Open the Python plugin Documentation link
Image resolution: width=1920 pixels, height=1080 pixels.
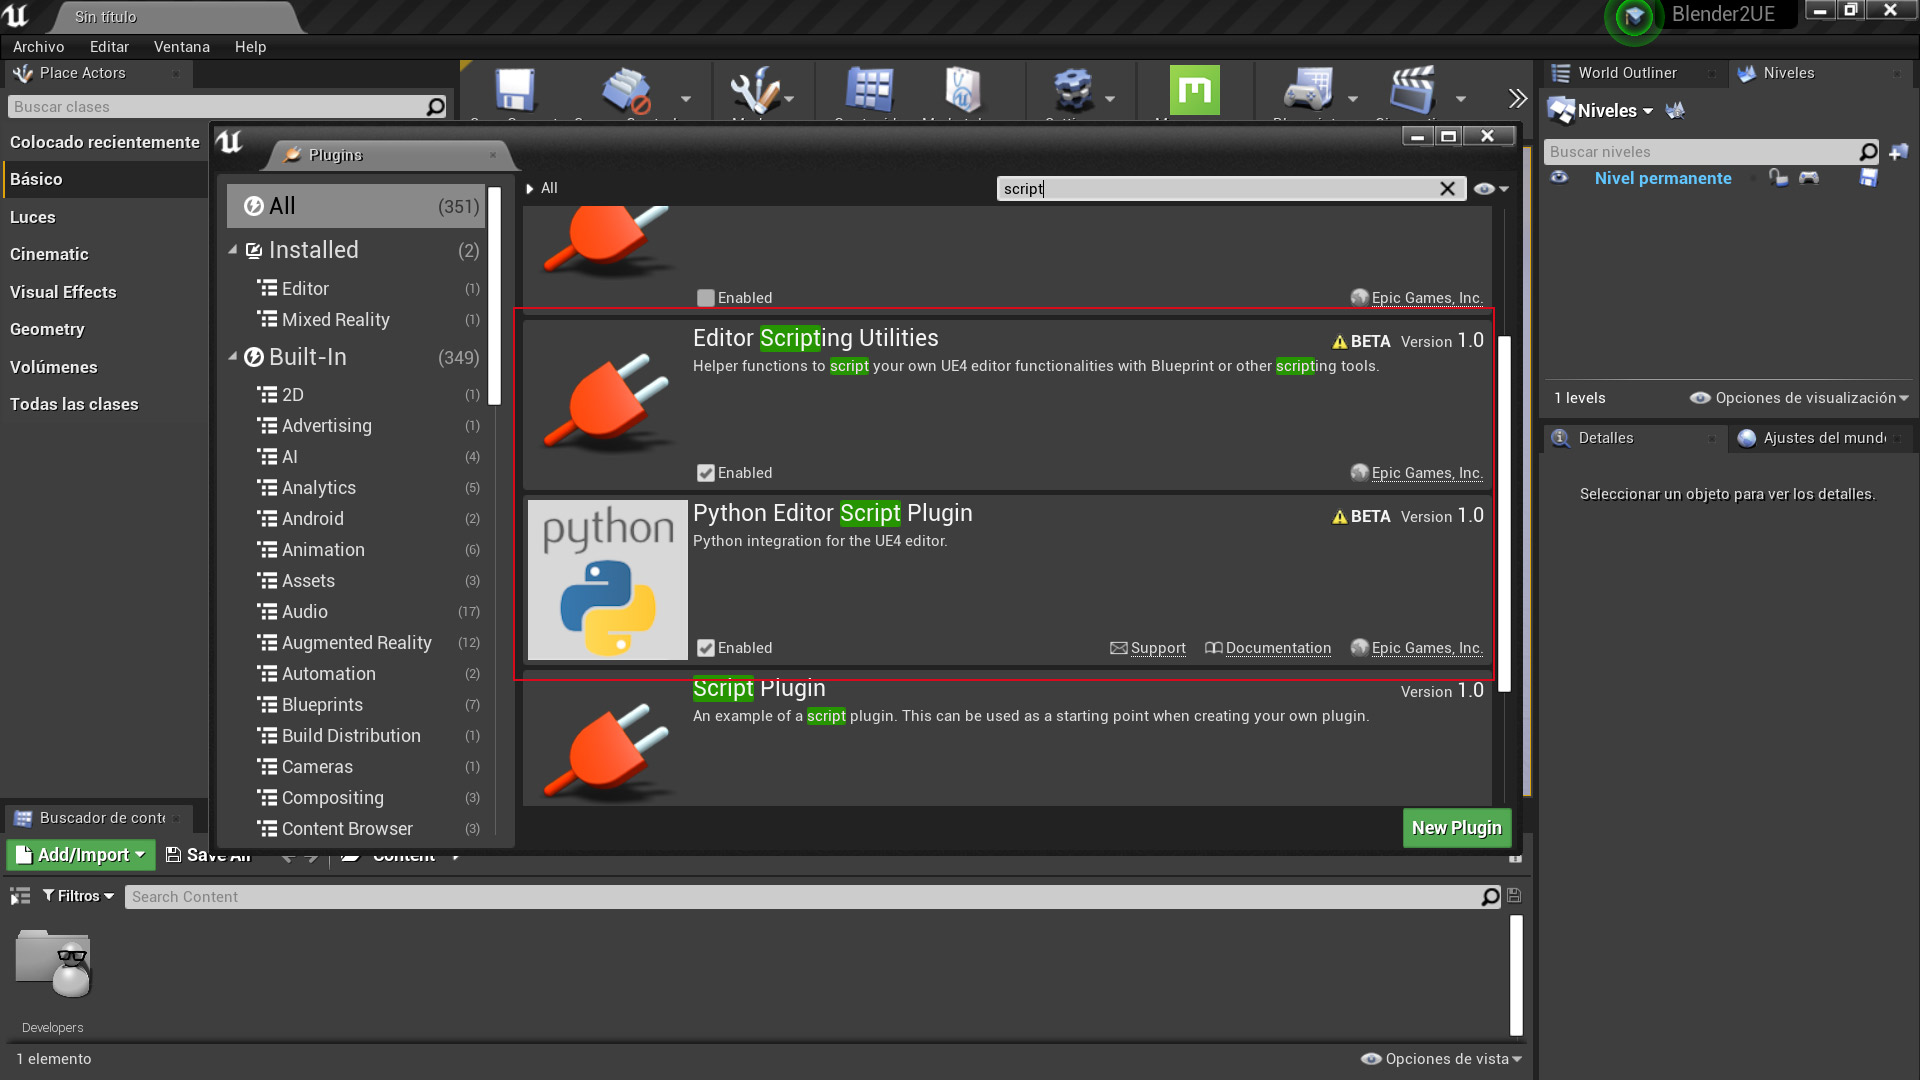pyautogui.click(x=1268, y=648)
